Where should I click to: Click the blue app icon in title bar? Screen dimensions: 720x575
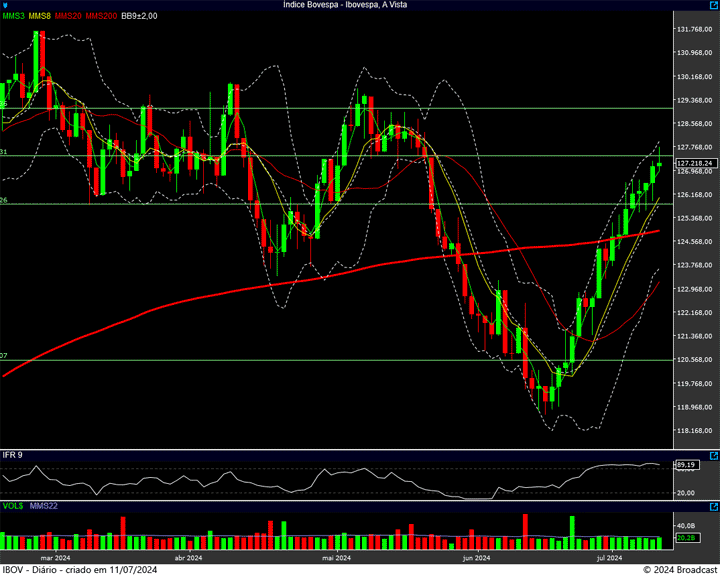point(5,5)
